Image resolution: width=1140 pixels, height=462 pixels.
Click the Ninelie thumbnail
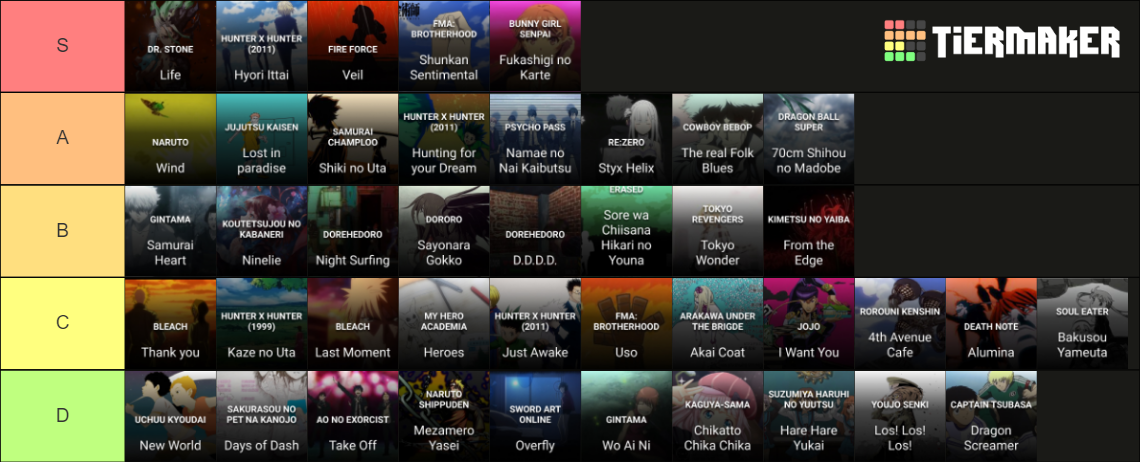262,231
